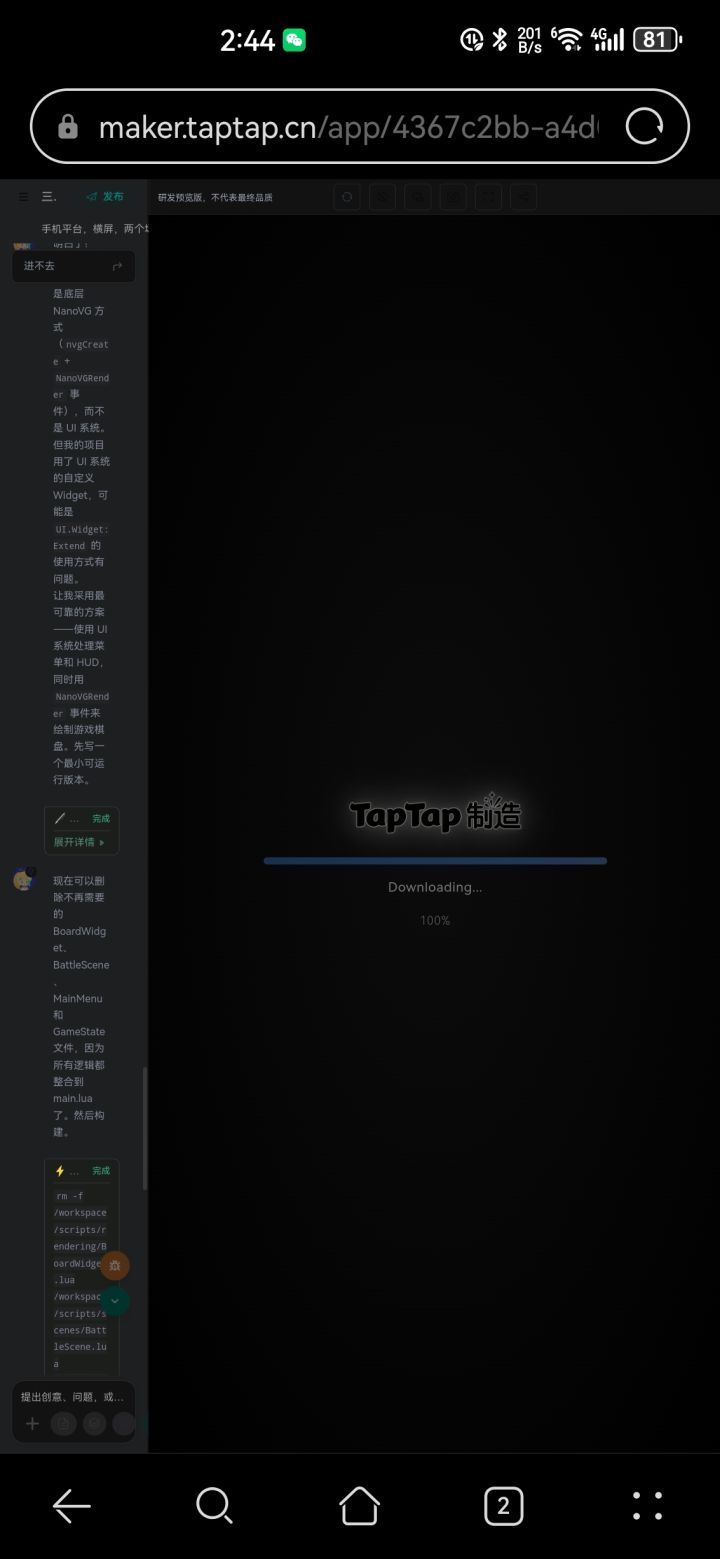Viewport: 720px width, 1559px height.
Task: Select the maker.taptap.cn URL address field
Action: [x=348, y=127]
